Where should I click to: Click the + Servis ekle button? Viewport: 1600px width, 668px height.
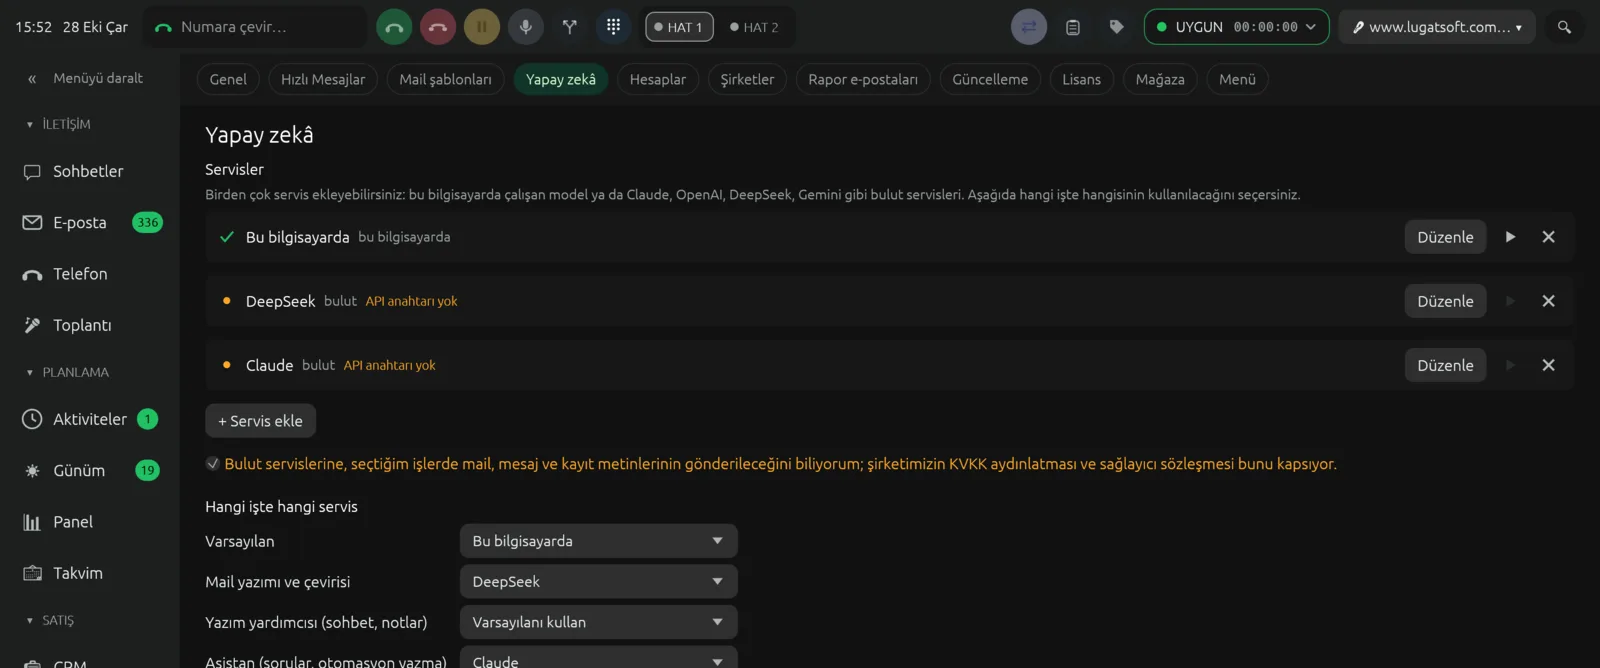coord(260,421)
